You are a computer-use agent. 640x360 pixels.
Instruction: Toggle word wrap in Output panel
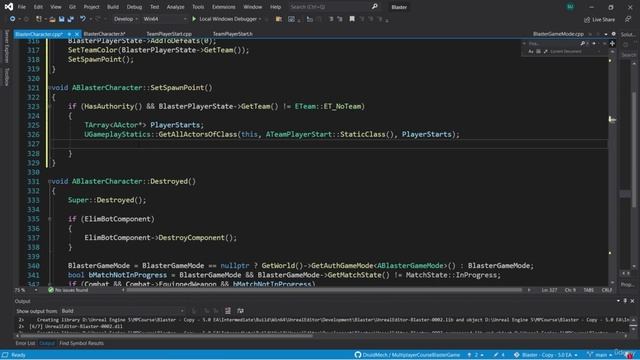240,311
